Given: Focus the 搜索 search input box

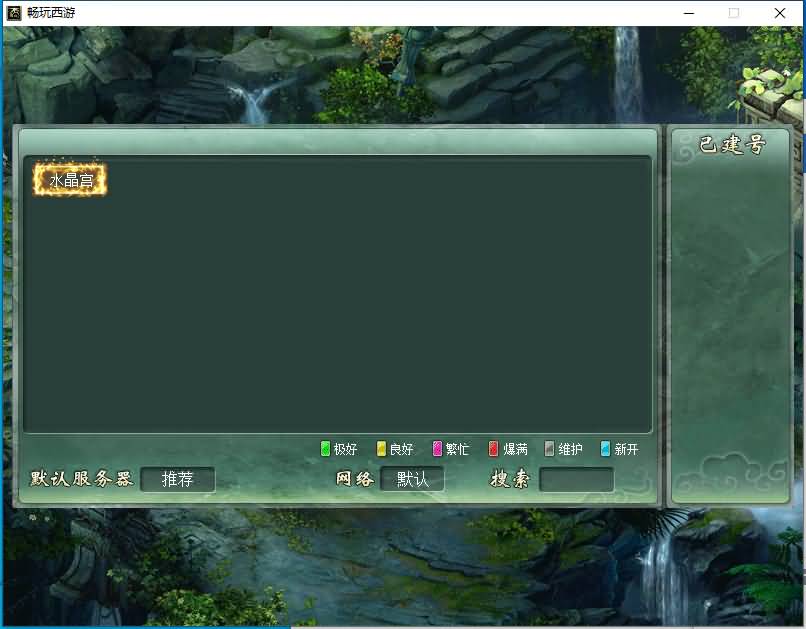Looking at the screenshot, I should [576, 479].
